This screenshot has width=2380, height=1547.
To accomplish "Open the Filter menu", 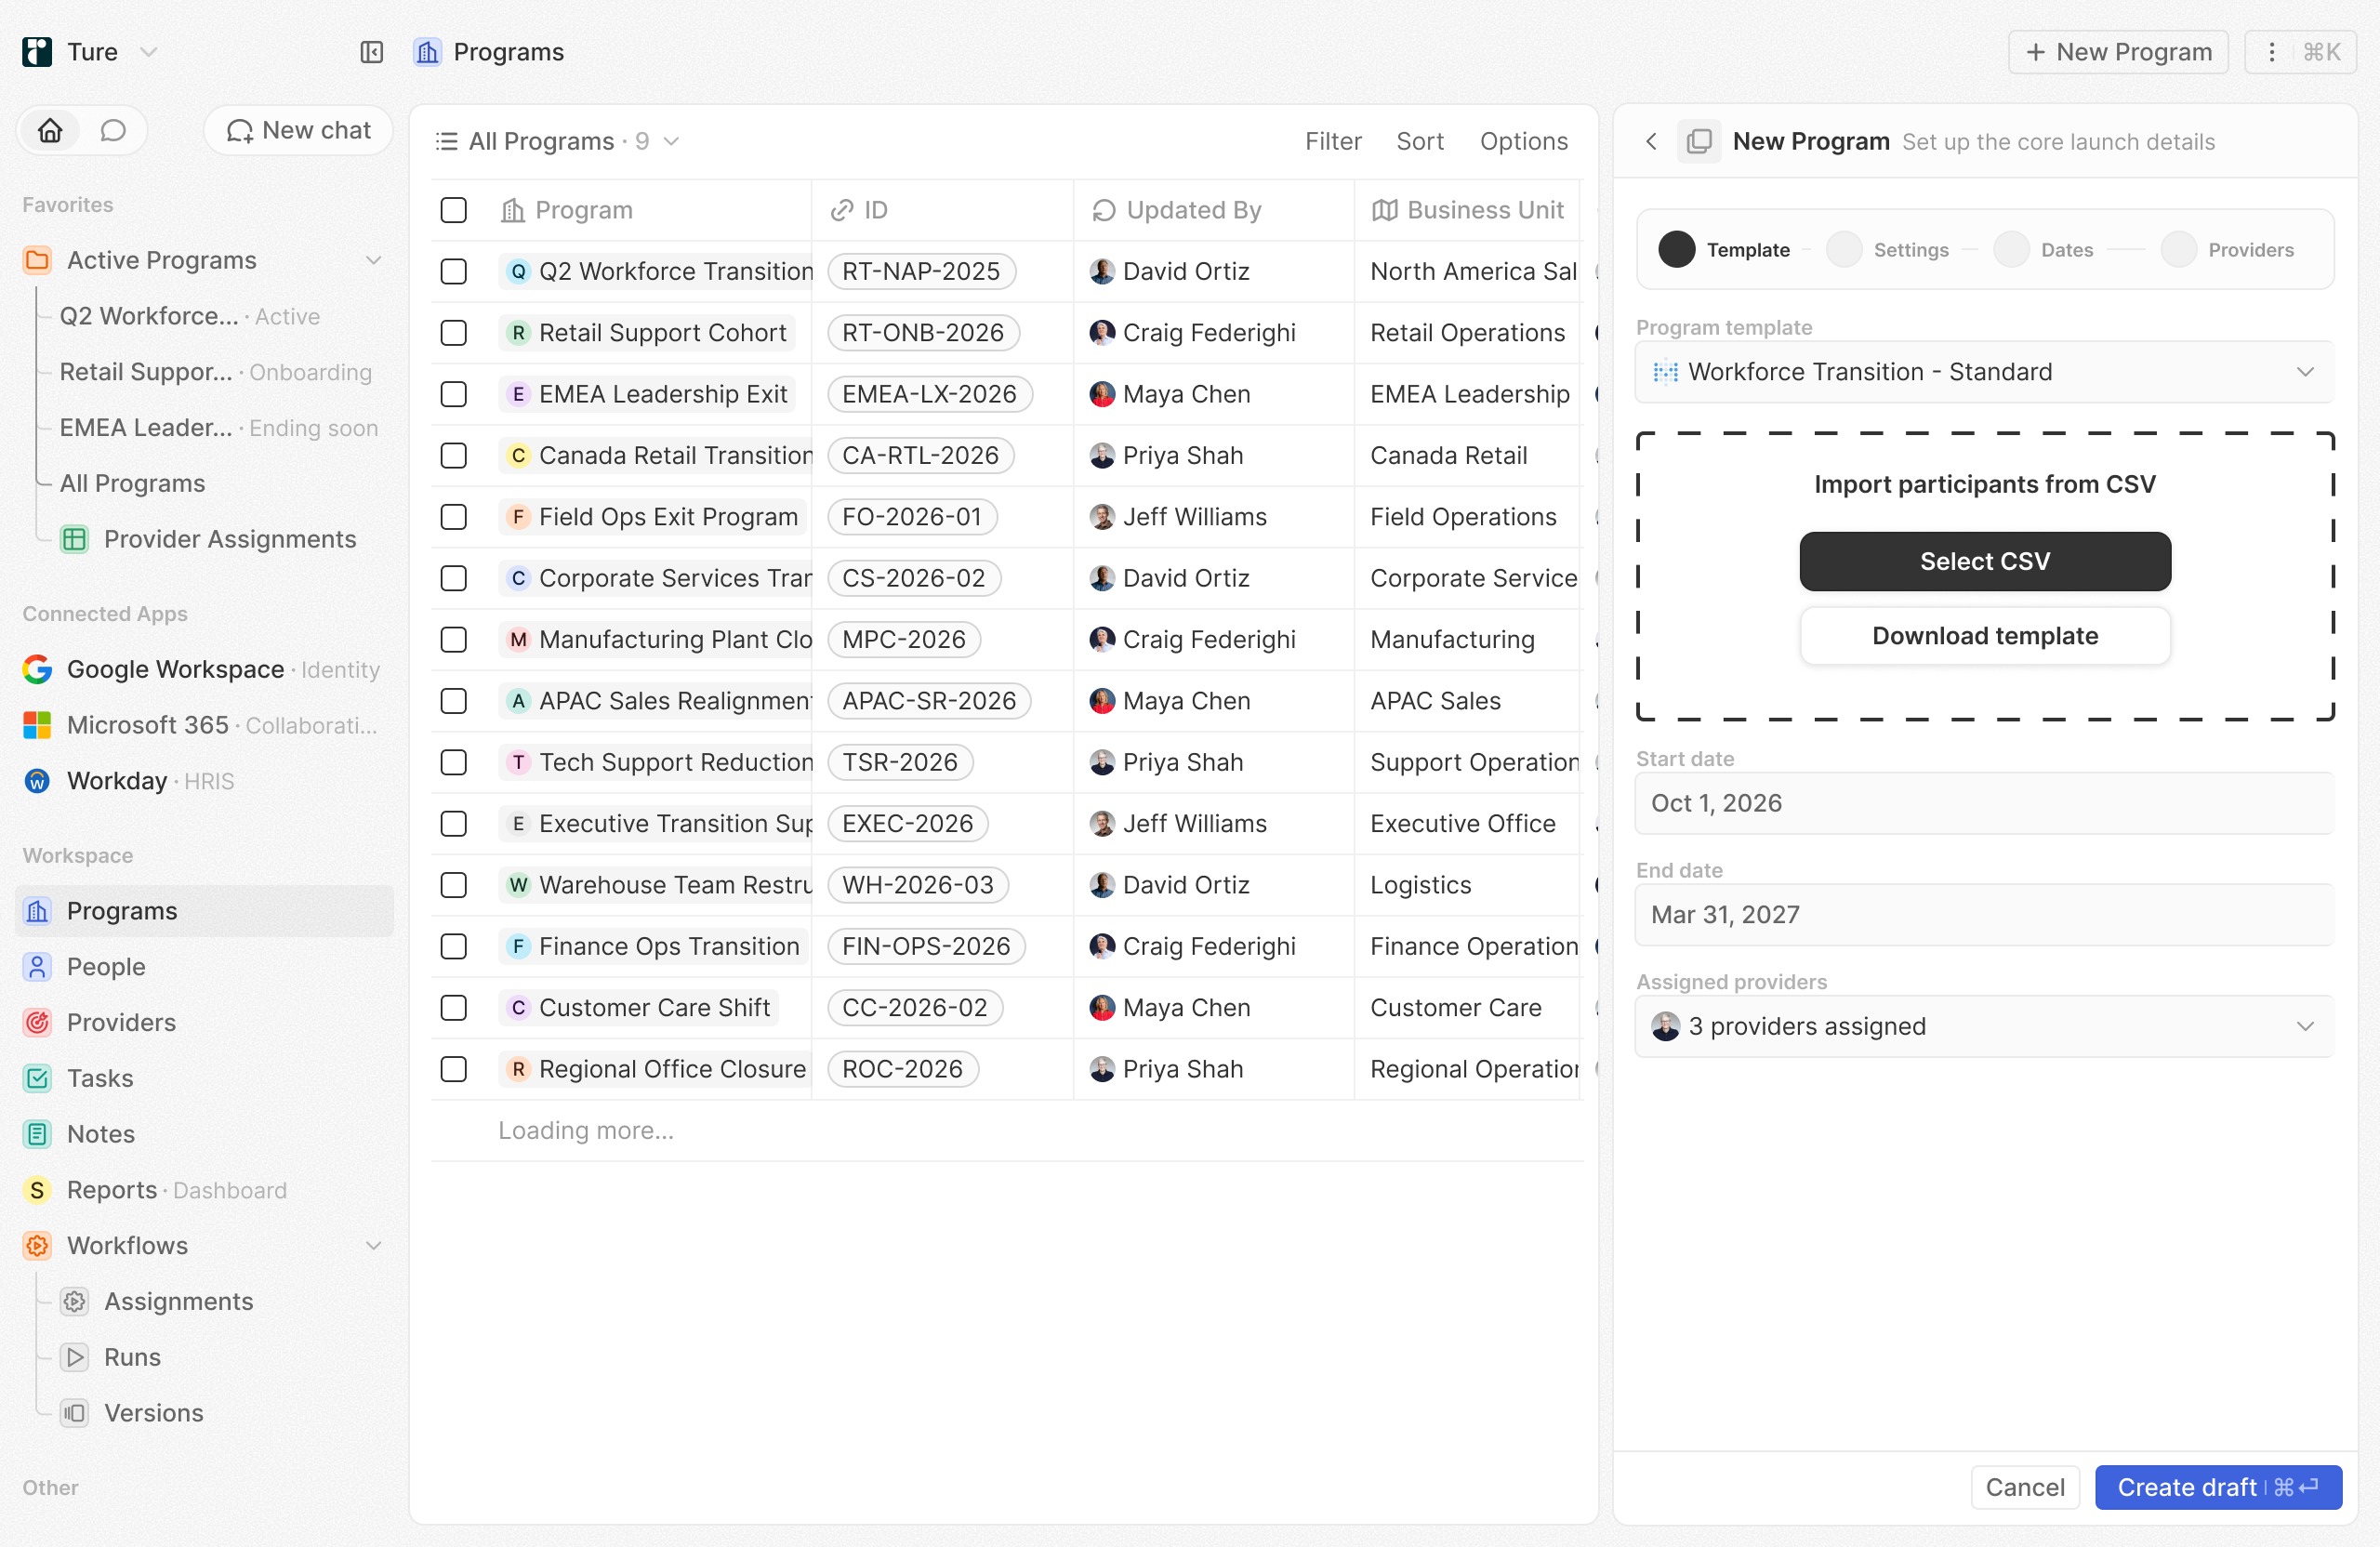I will tap(1333, 141).
